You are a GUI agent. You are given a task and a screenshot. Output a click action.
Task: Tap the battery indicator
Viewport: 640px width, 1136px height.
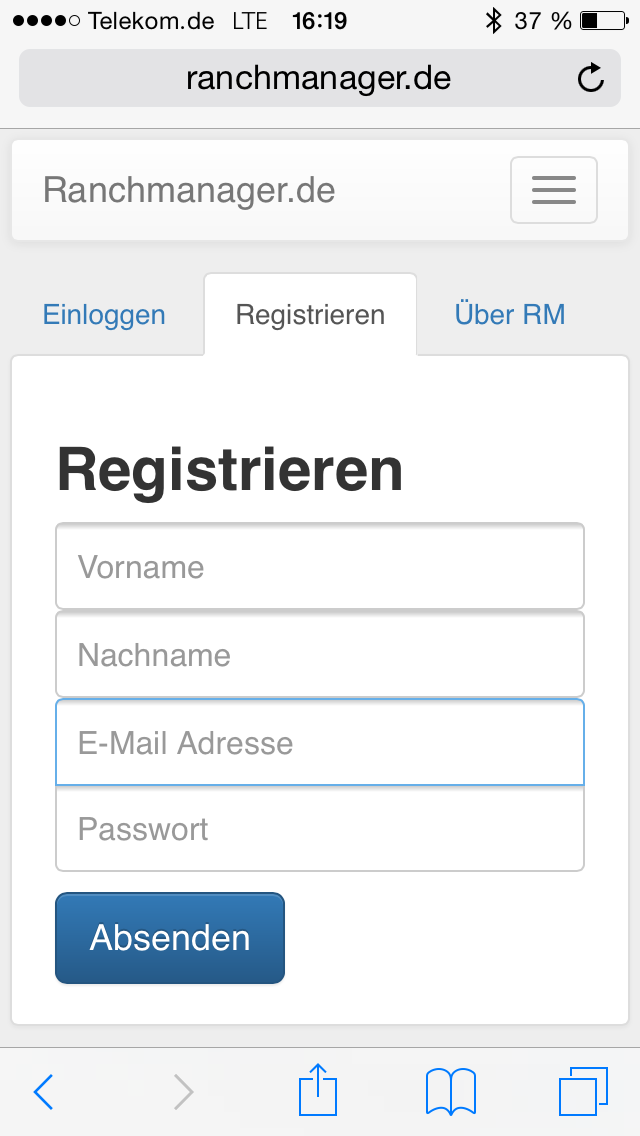[x=601, y=21]
